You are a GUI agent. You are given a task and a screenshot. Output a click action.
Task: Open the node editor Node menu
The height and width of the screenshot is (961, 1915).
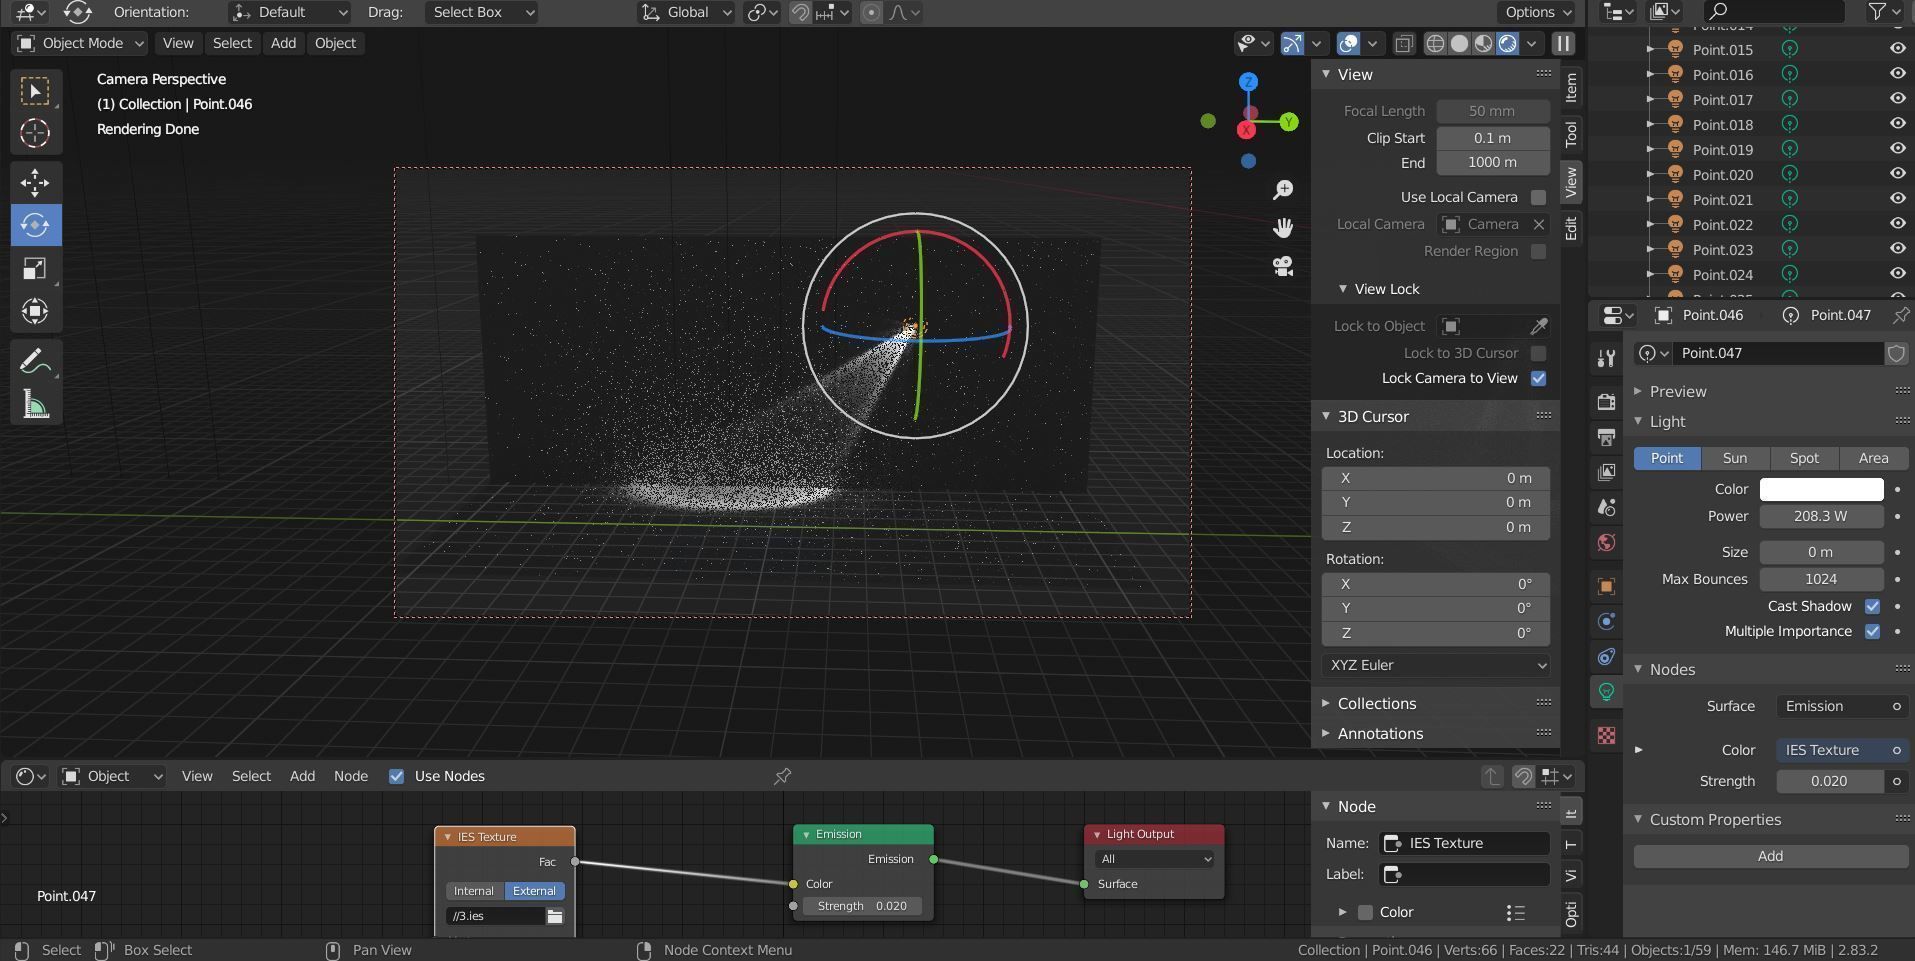pyautogui.click(x=350, y=776)
